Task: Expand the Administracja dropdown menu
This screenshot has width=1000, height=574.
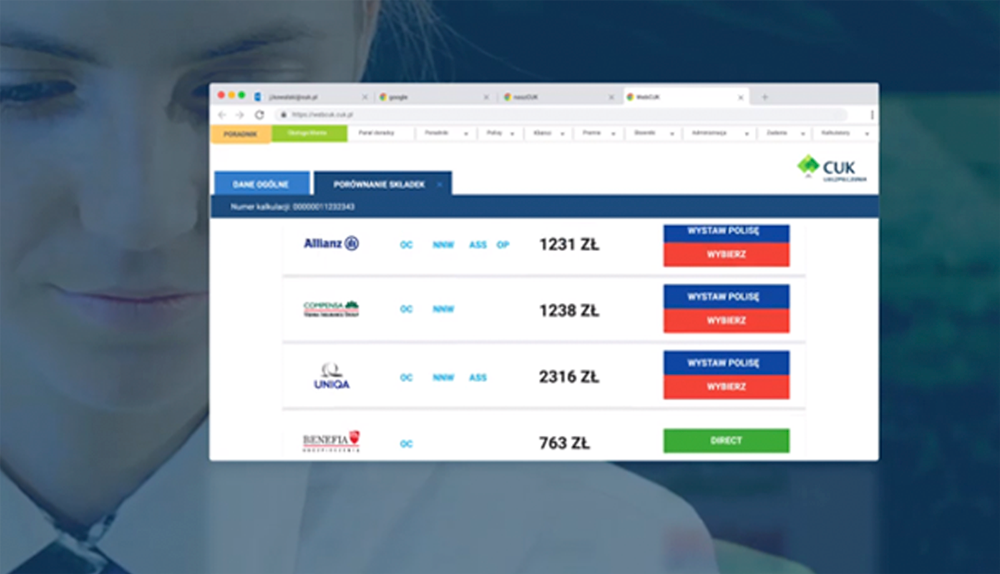Action: pyautogui.click(x=719, y=133)
